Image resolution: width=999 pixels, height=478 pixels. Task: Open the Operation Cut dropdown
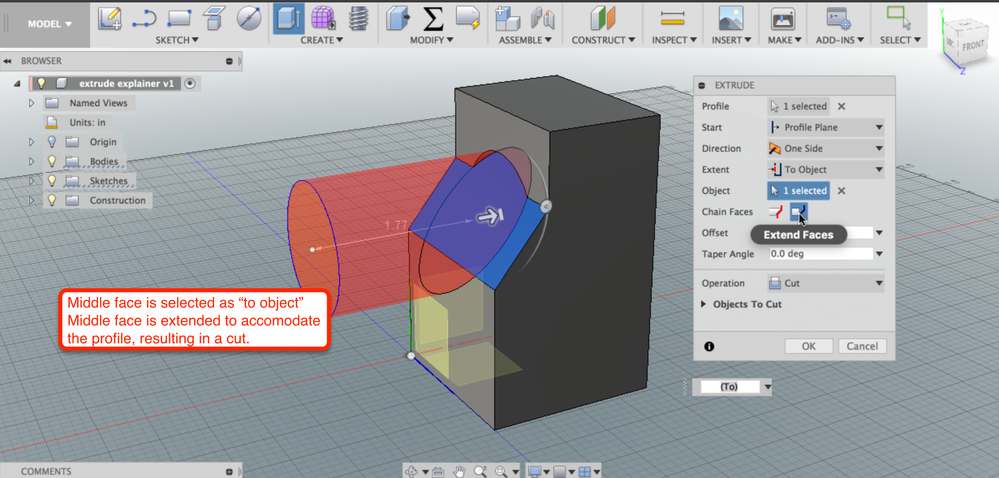826,283
